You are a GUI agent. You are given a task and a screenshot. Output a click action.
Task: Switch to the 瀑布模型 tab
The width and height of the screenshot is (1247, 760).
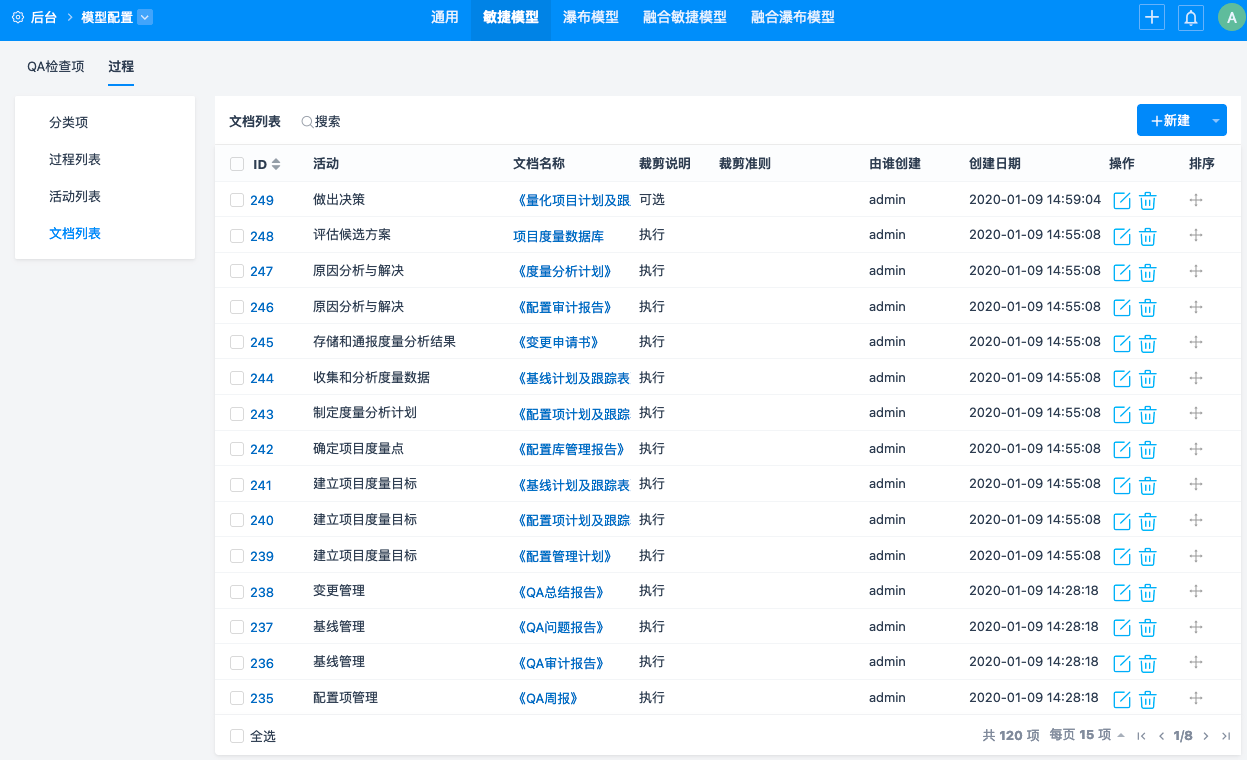click(x=590, y=18)
